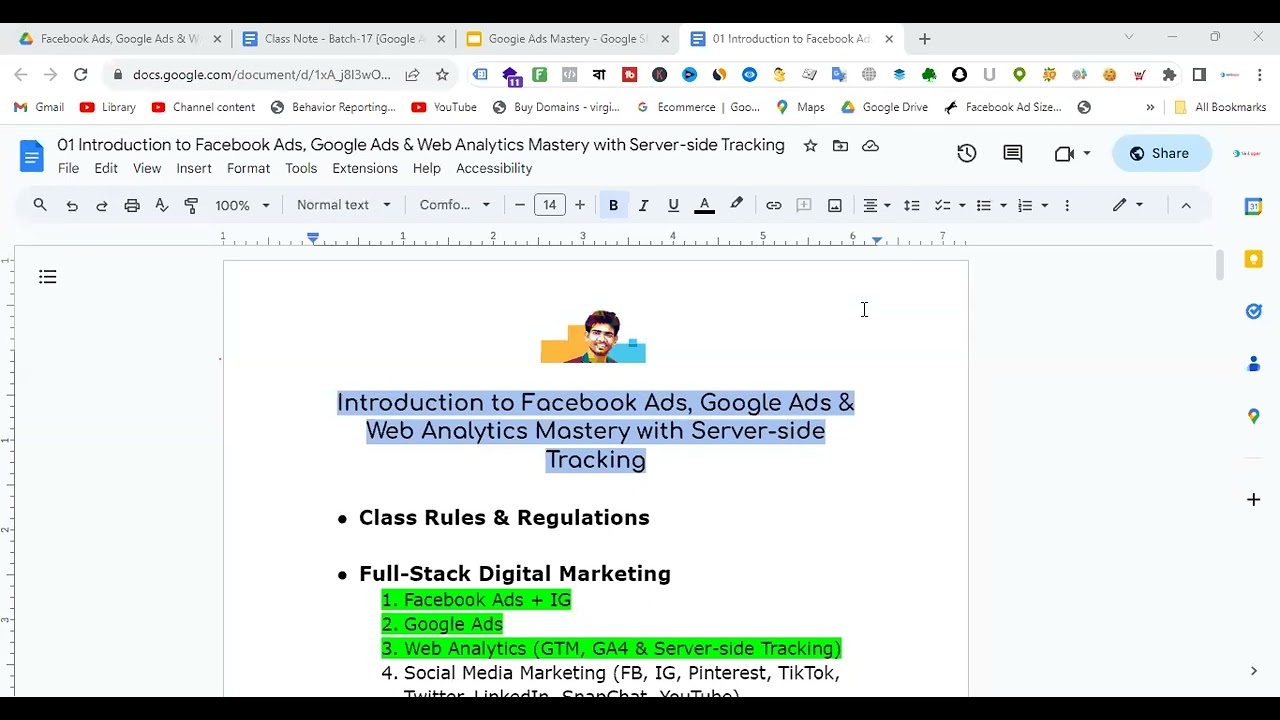
Task: Open the zoom 100% dropdown
Action: coord(242,205)
